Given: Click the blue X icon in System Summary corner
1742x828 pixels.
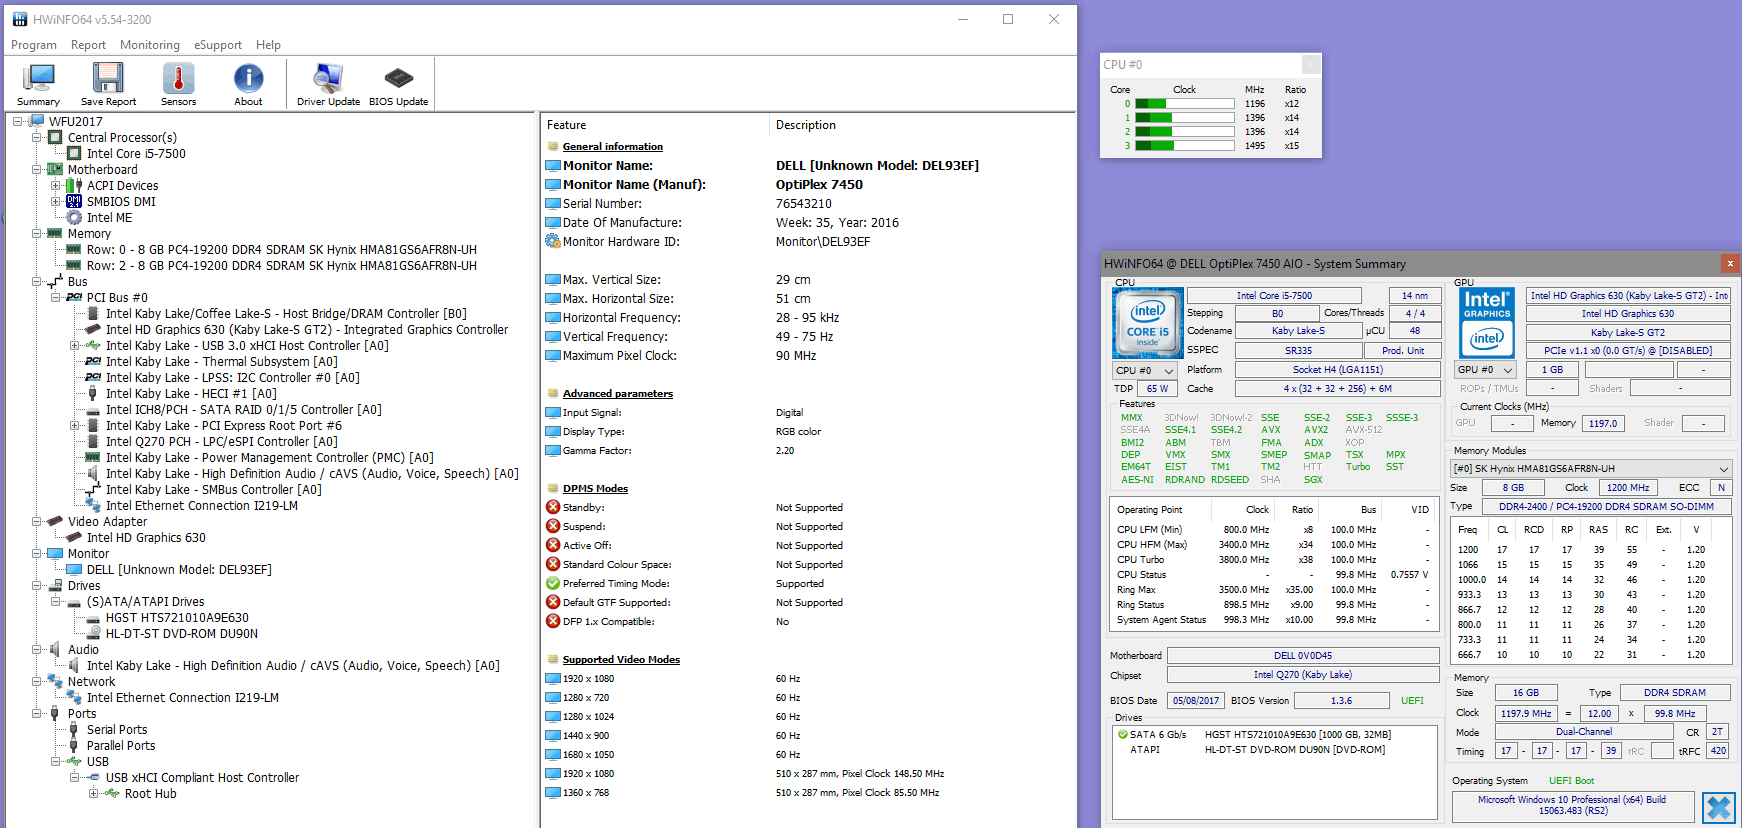Looking at the screenshot, I should (x=1719, y=808).
